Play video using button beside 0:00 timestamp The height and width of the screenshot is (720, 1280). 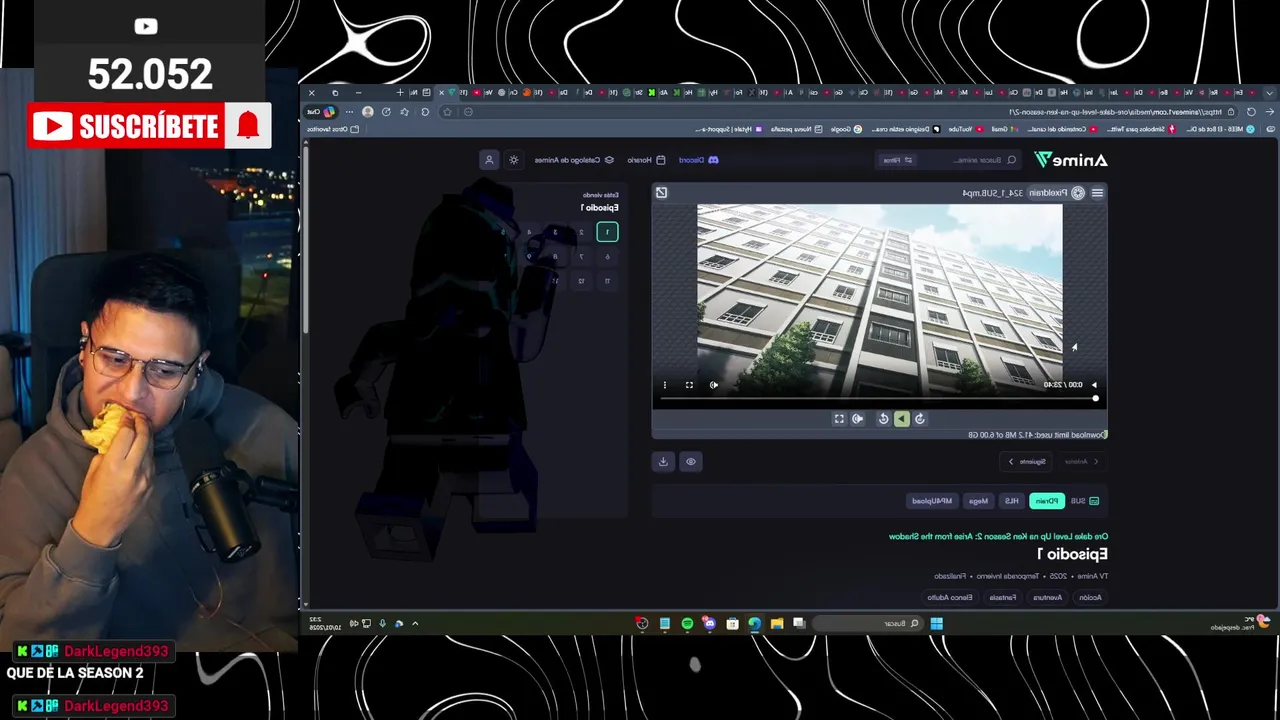[1093, 384]
